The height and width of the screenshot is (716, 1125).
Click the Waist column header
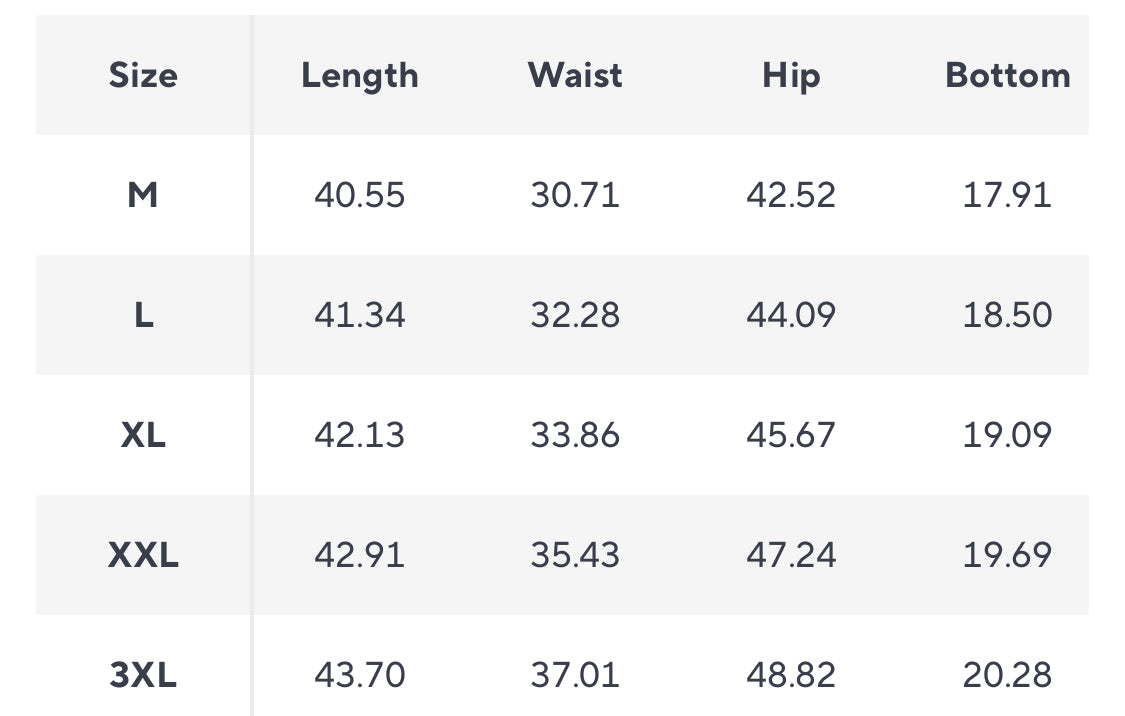(x=575, y=75)
